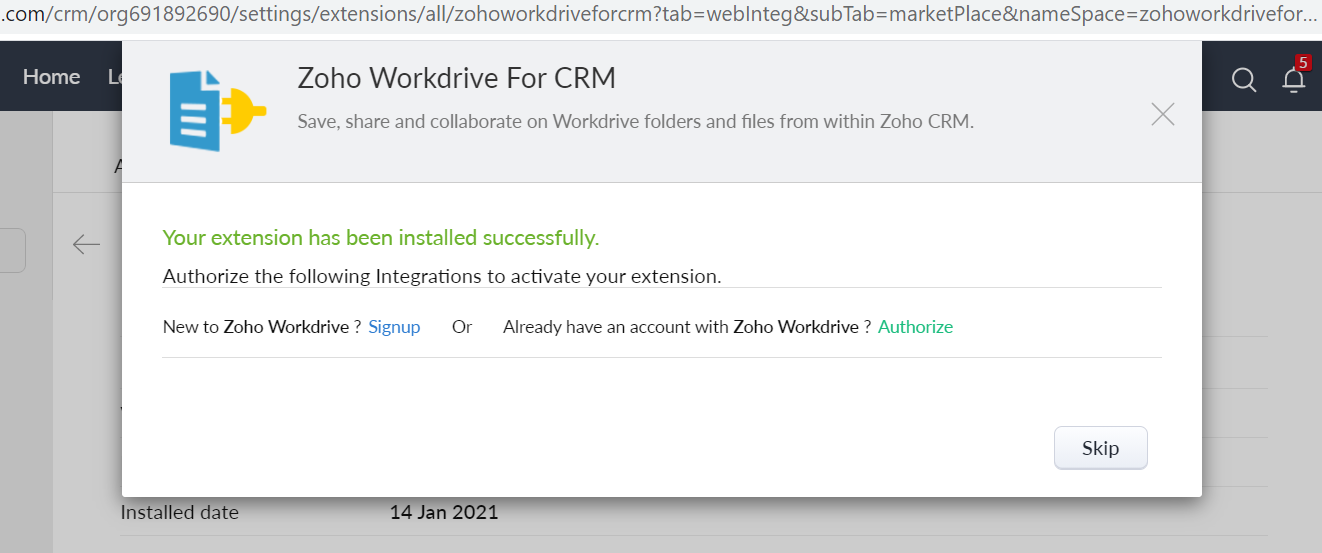Click the green installed successfully message
This screenshot has height=553, width=1322.
point(380,238)
